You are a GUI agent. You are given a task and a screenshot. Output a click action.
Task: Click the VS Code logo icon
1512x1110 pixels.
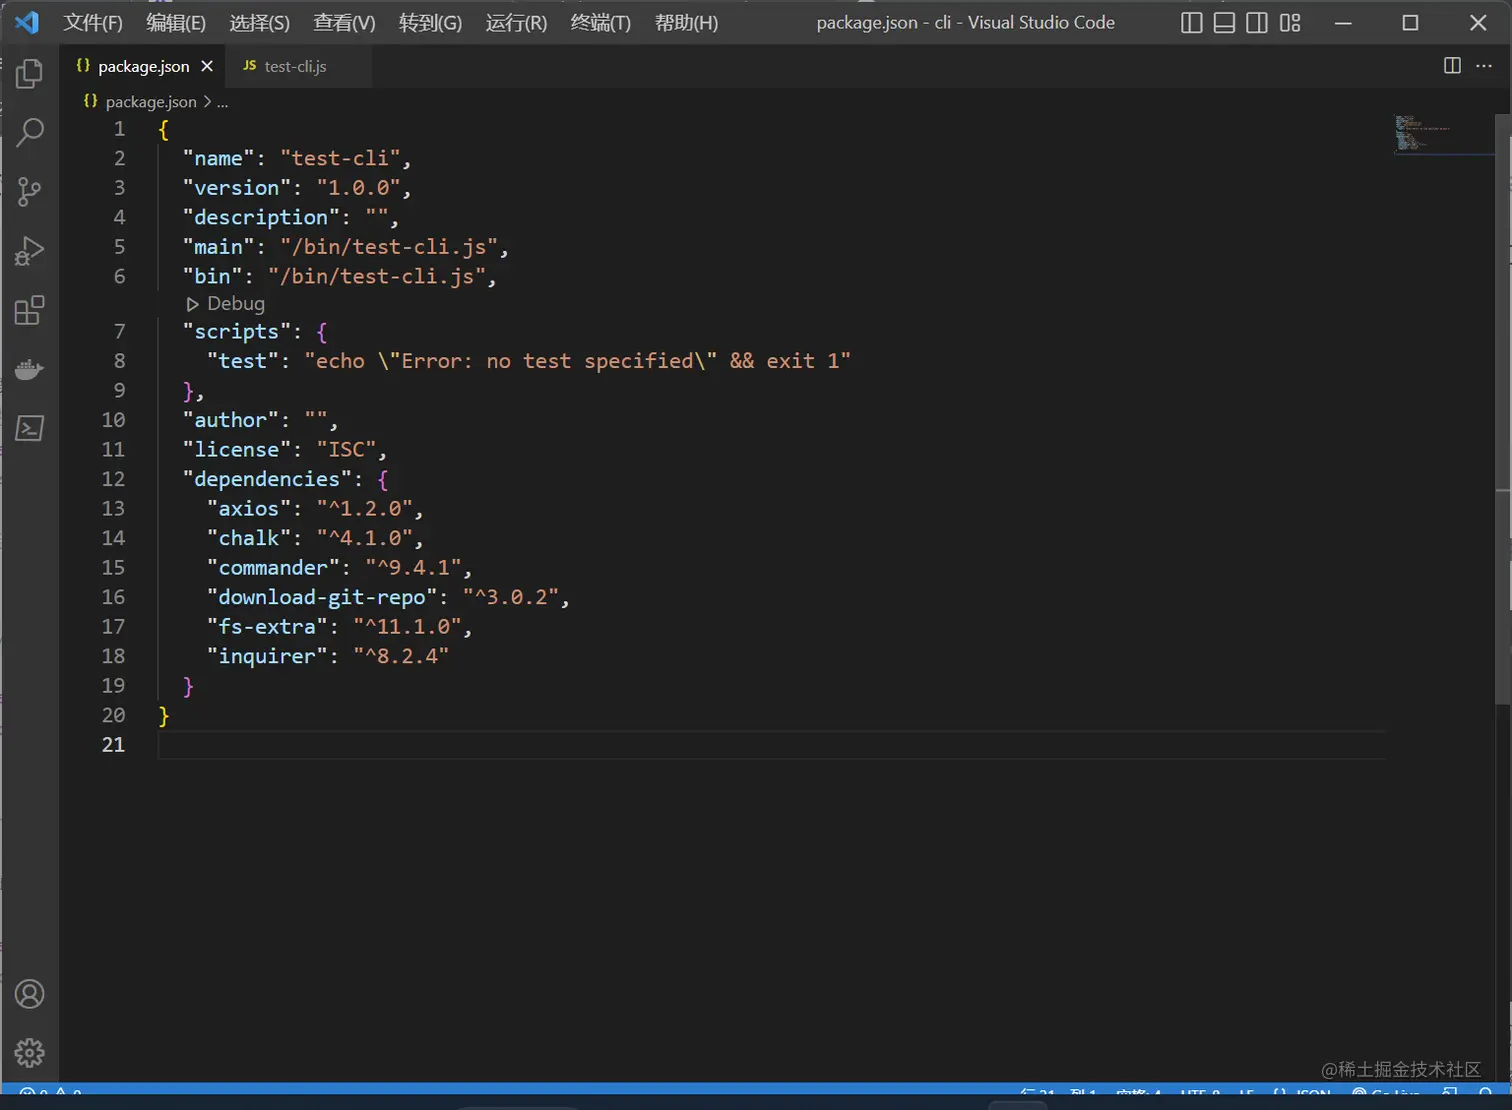click(x=27, y=22)
